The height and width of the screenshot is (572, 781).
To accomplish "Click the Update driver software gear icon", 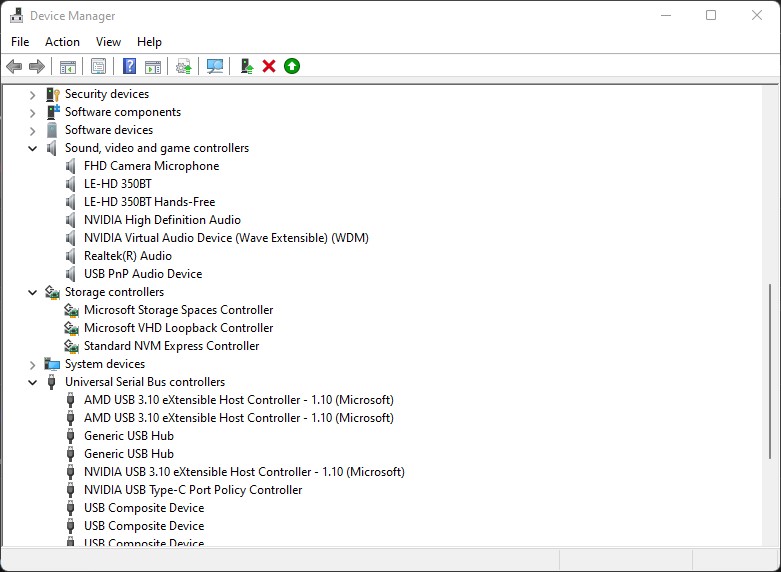I will pos(183,66).
